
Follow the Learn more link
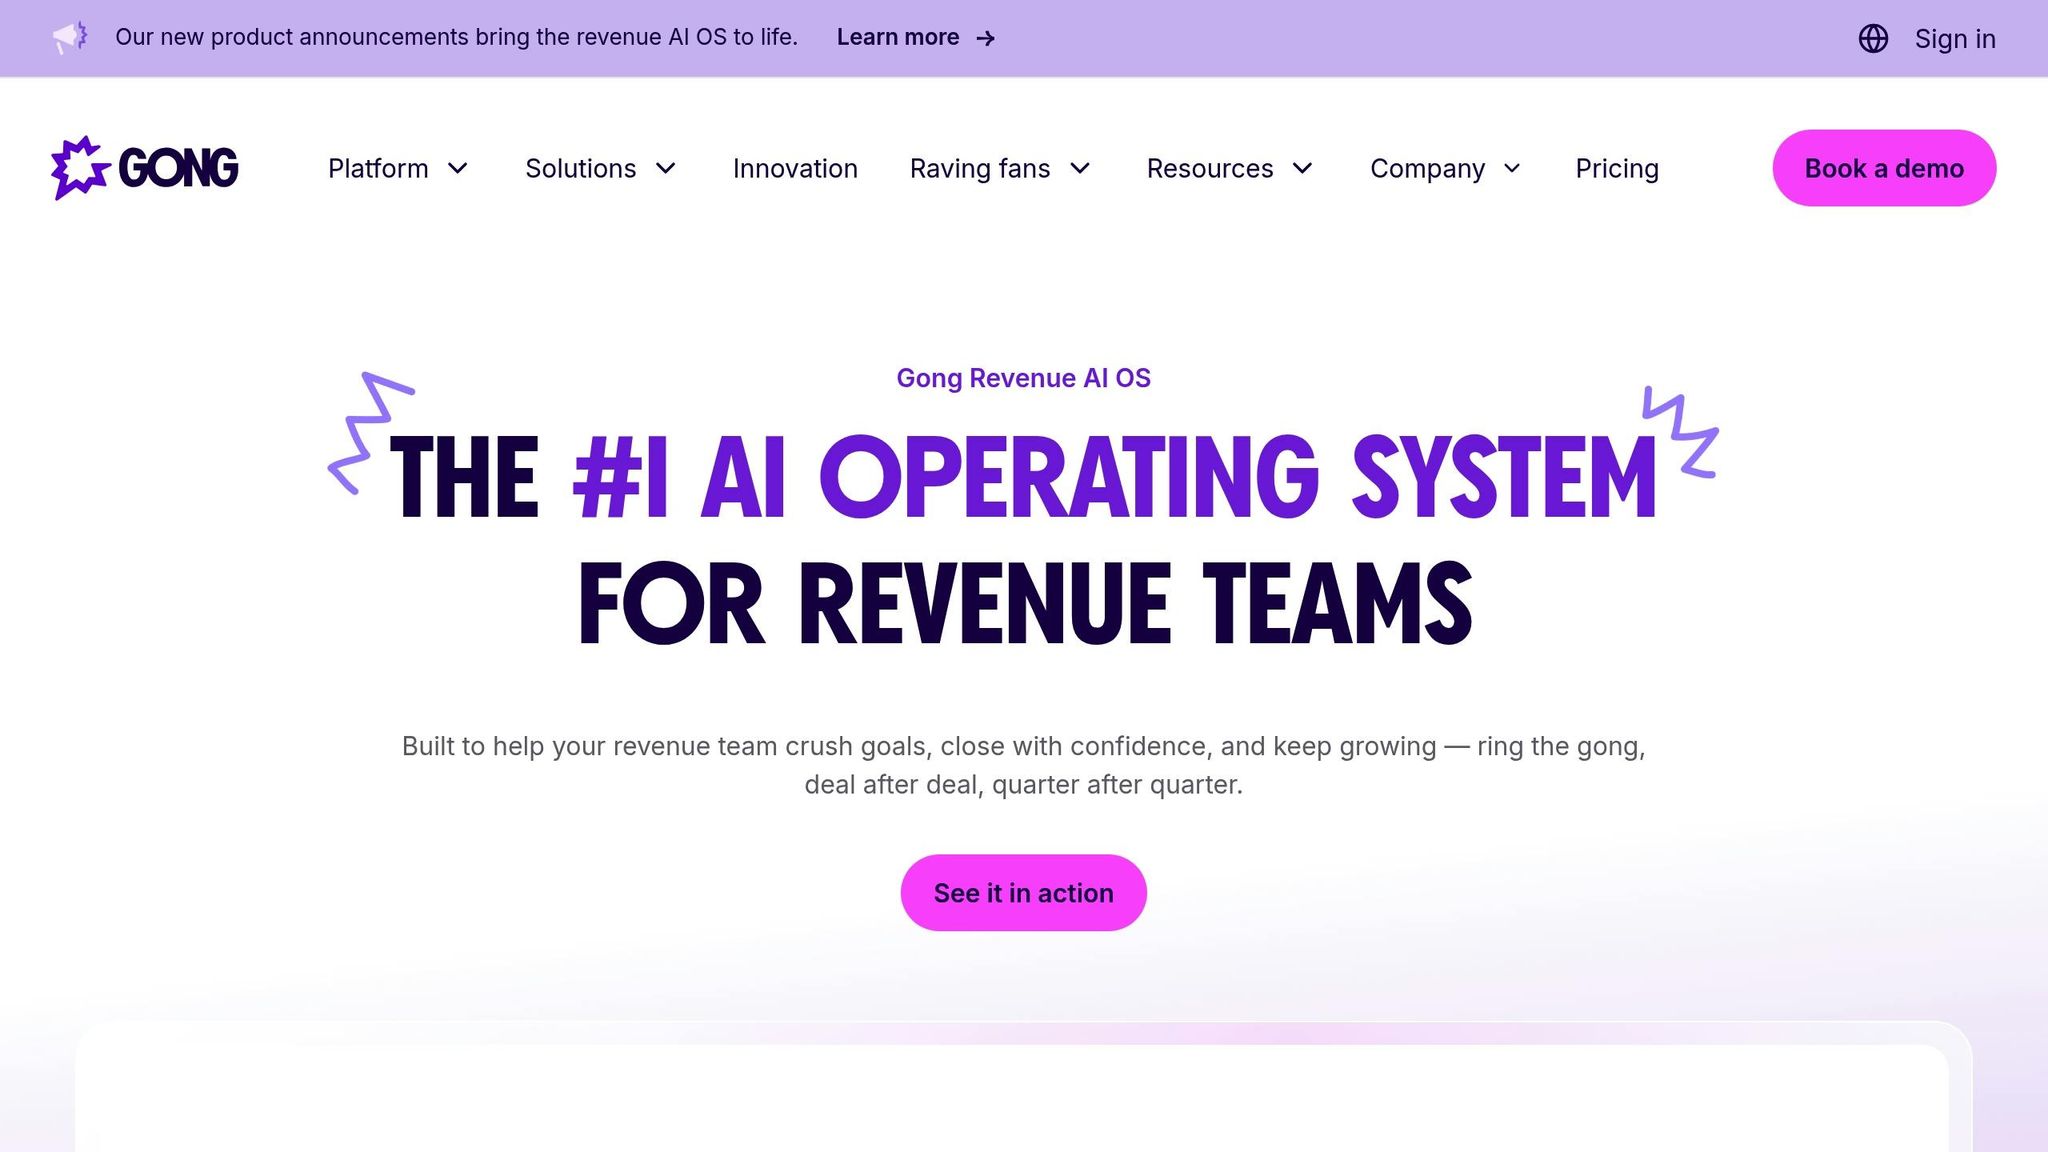point(897,38)
